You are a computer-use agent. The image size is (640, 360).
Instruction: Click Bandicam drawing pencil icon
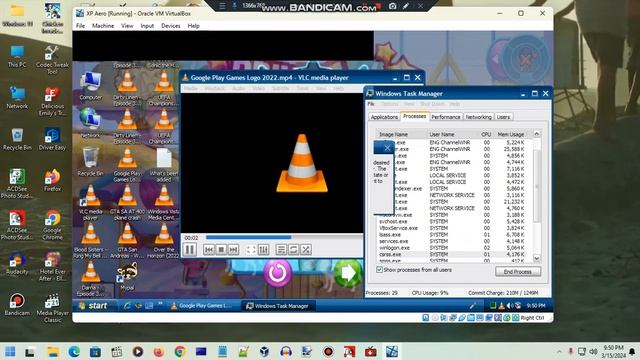[x=406, y=6]
